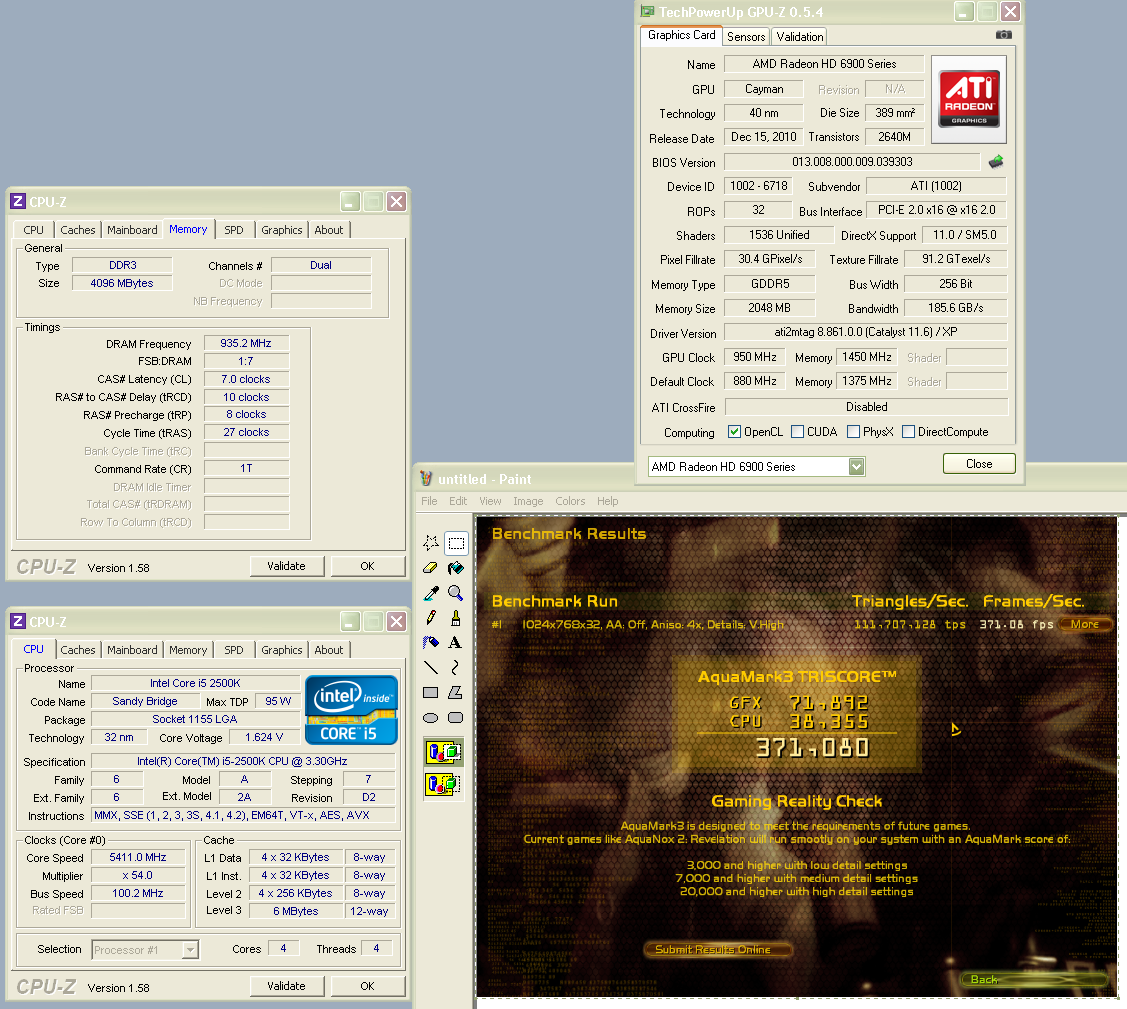Open the AMD Radeon HD 6900 Series dropdown
Image resolution: width=1127 pixels, height=1009 pixels.
[x=856, y=466]
